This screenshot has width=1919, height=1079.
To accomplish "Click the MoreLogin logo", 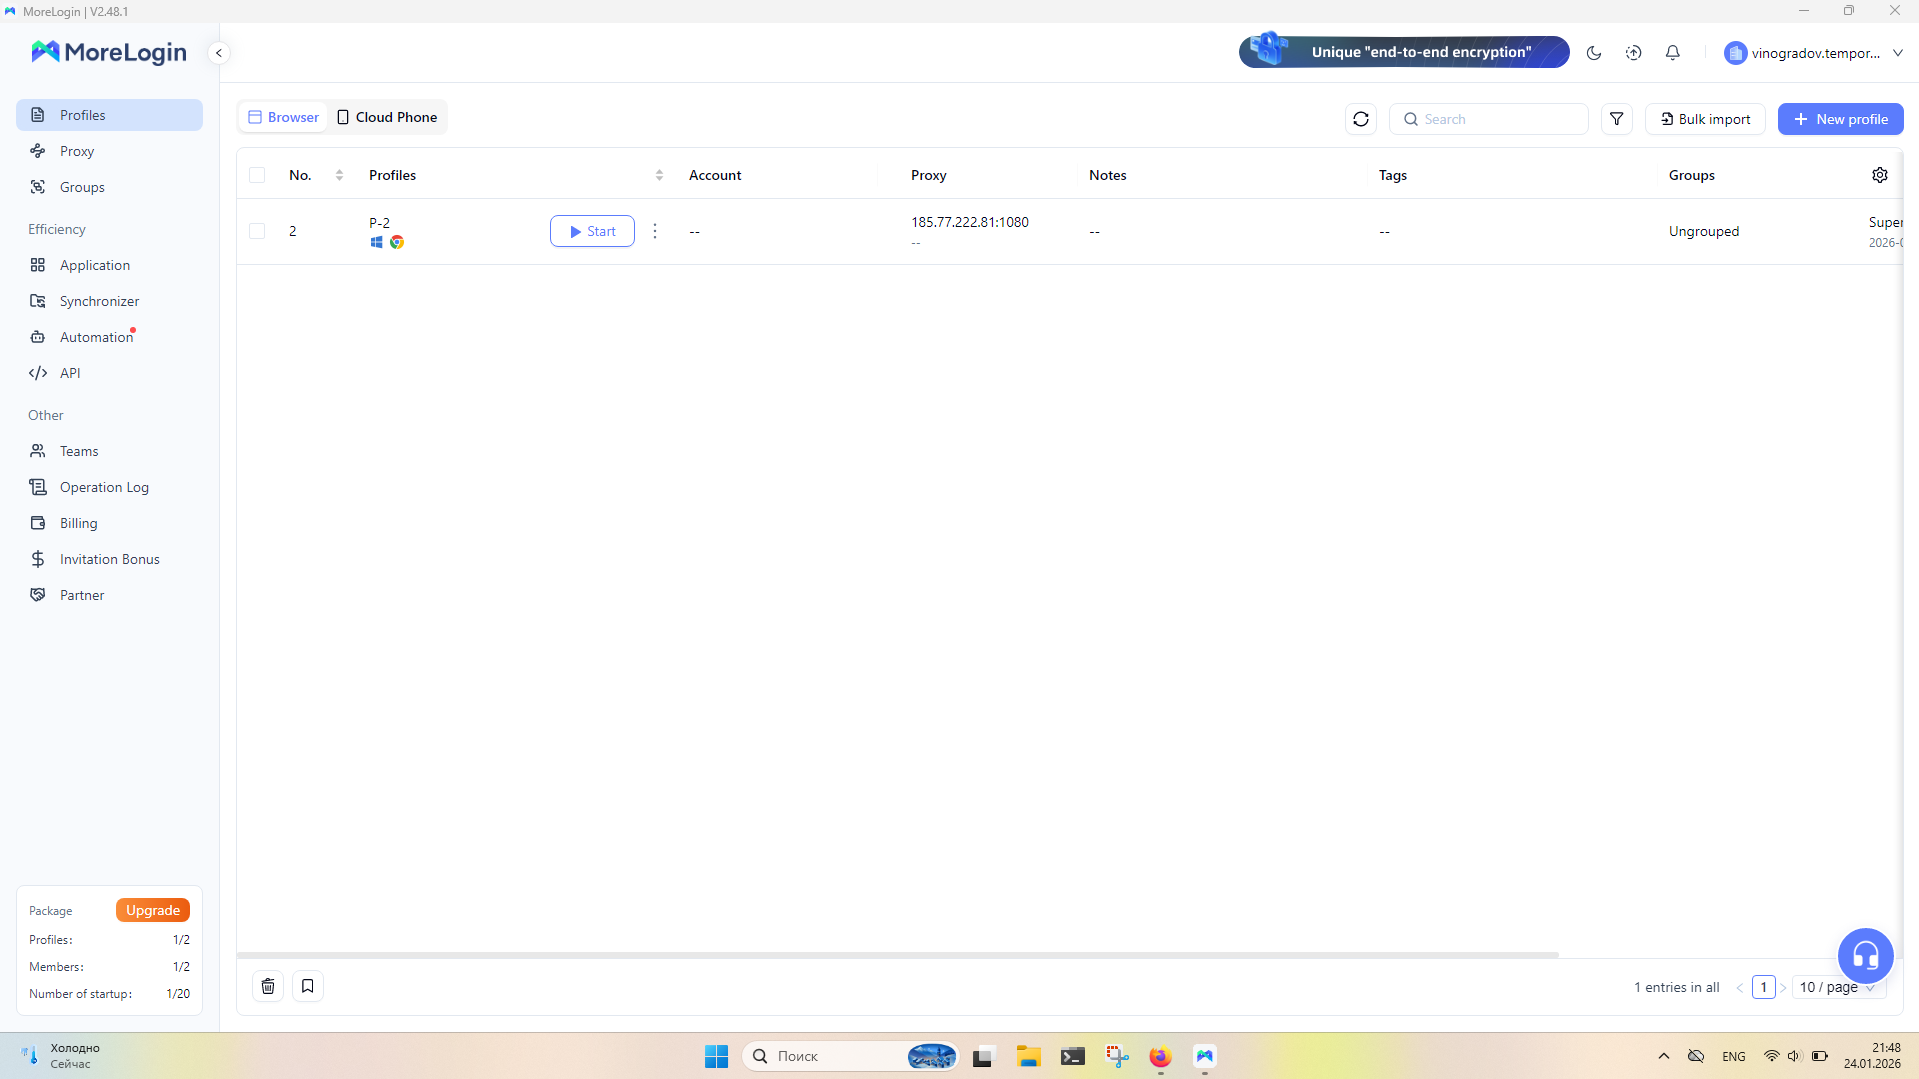I will pyautogui.click(x=109, y=52).
